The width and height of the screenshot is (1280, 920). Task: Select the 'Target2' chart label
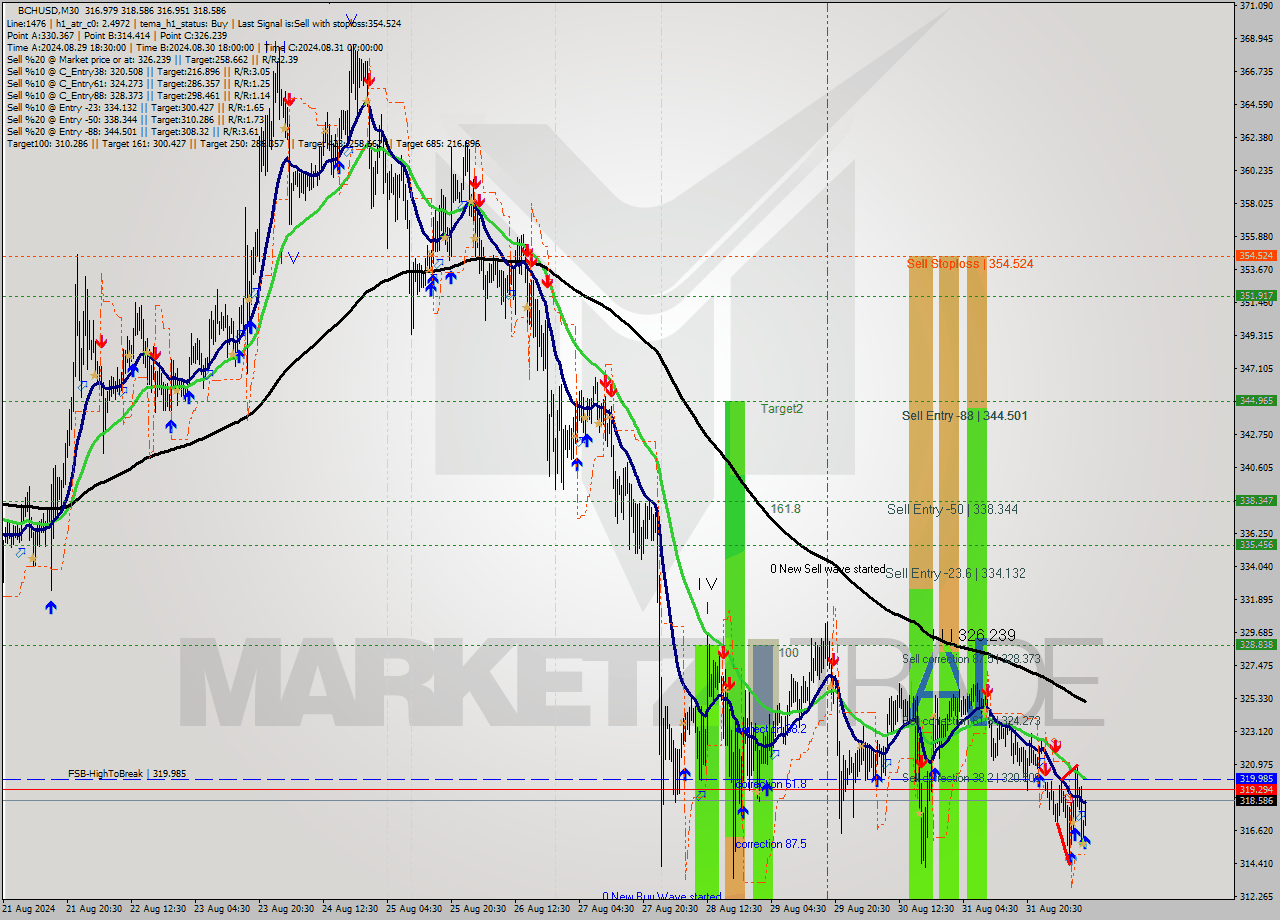(781, 409)
